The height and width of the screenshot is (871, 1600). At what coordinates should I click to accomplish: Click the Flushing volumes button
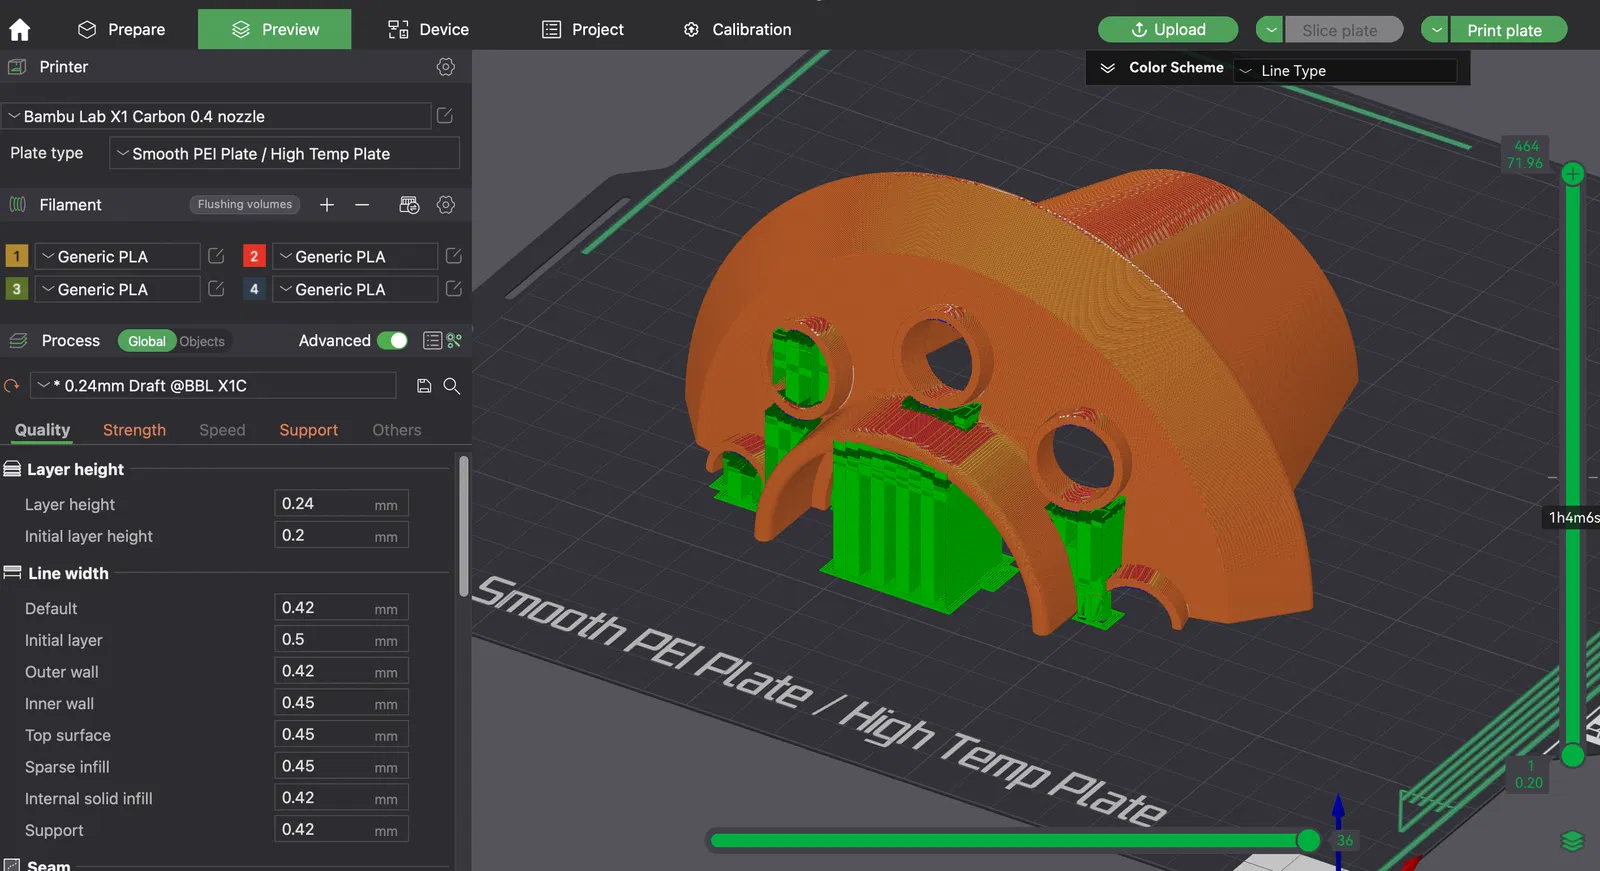[245, 205]
